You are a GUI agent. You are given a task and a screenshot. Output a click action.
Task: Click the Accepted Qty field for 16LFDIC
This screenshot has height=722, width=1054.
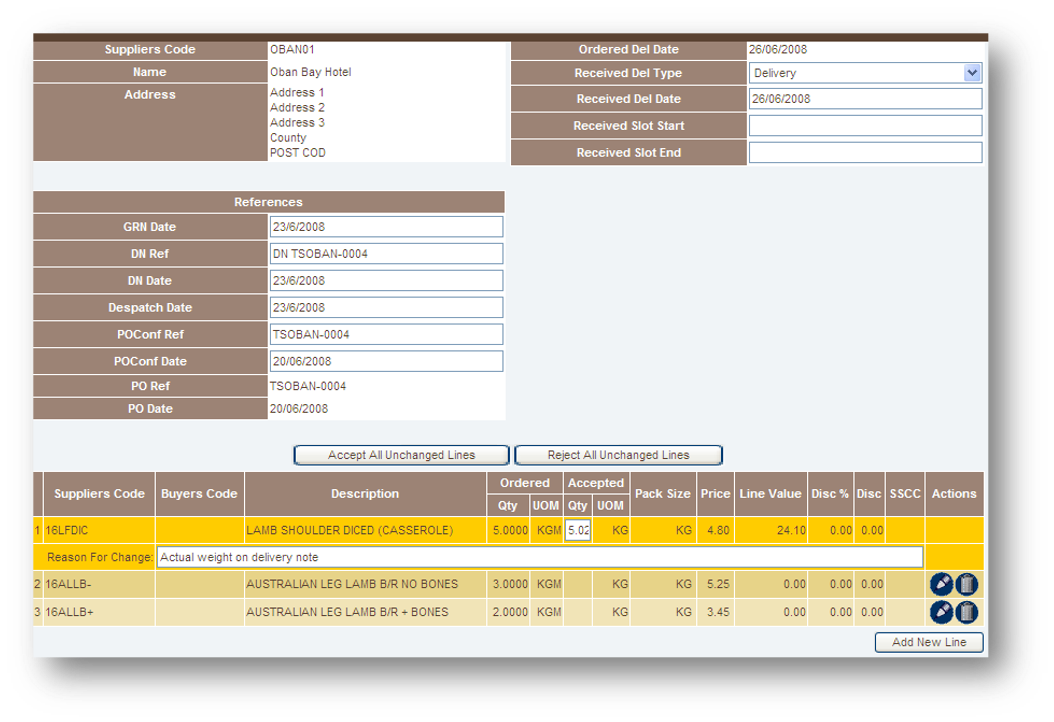578,530
